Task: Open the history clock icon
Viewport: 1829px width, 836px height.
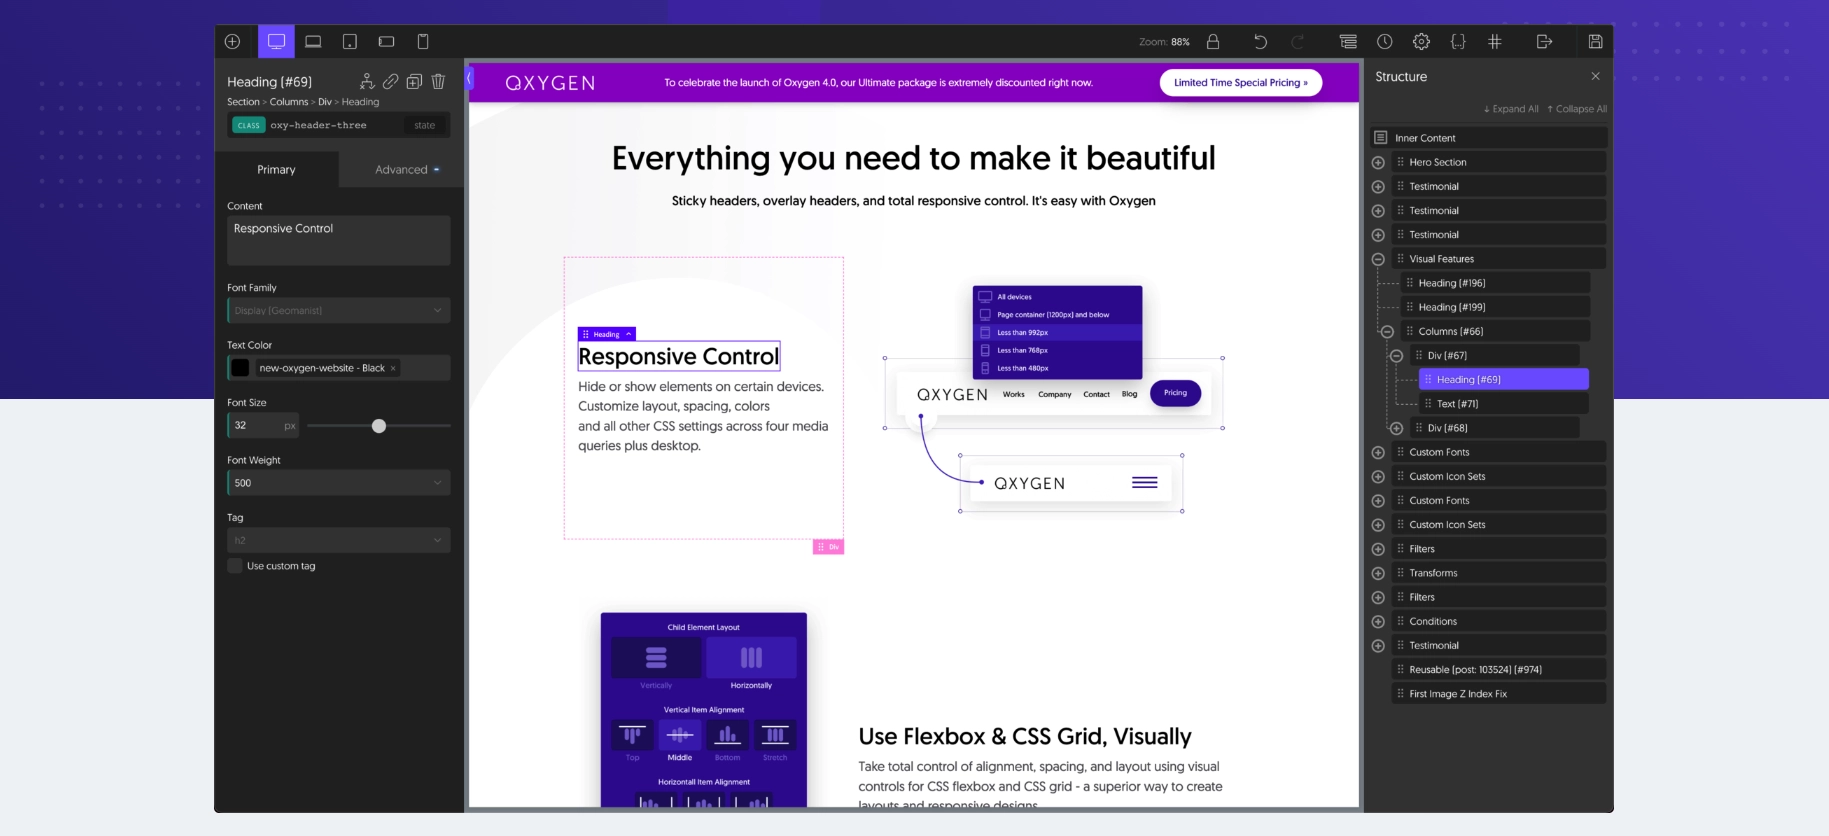Action: click(1385, 41)
